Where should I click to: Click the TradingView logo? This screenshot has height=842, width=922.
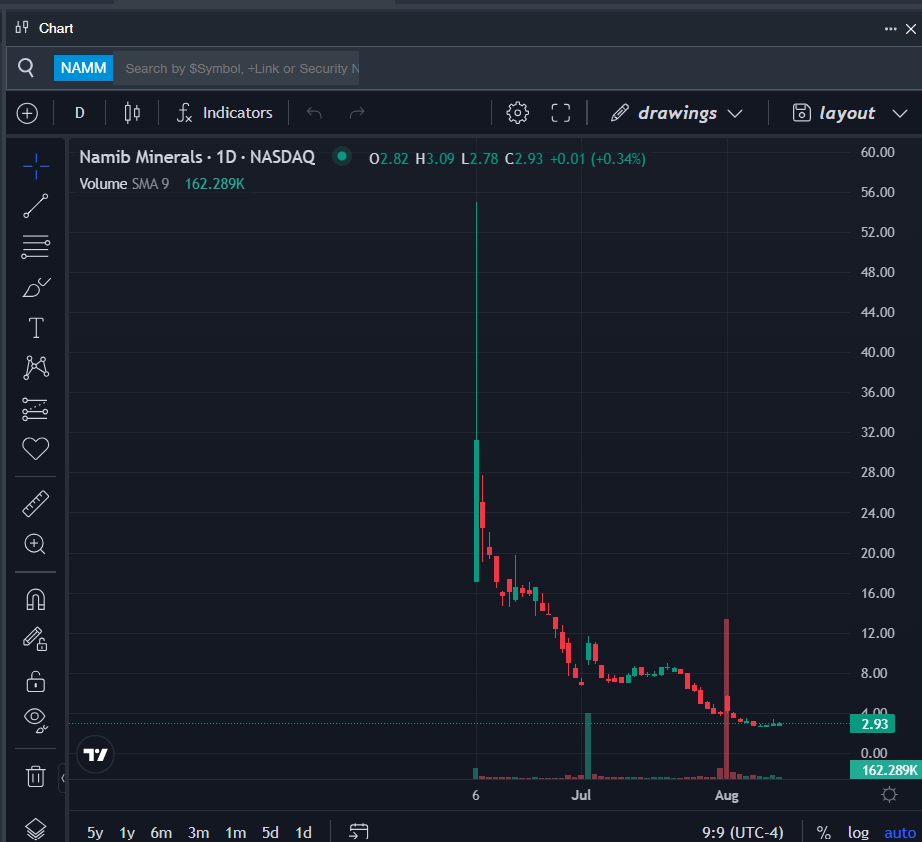pyautogui.click(x=95, y=754)
